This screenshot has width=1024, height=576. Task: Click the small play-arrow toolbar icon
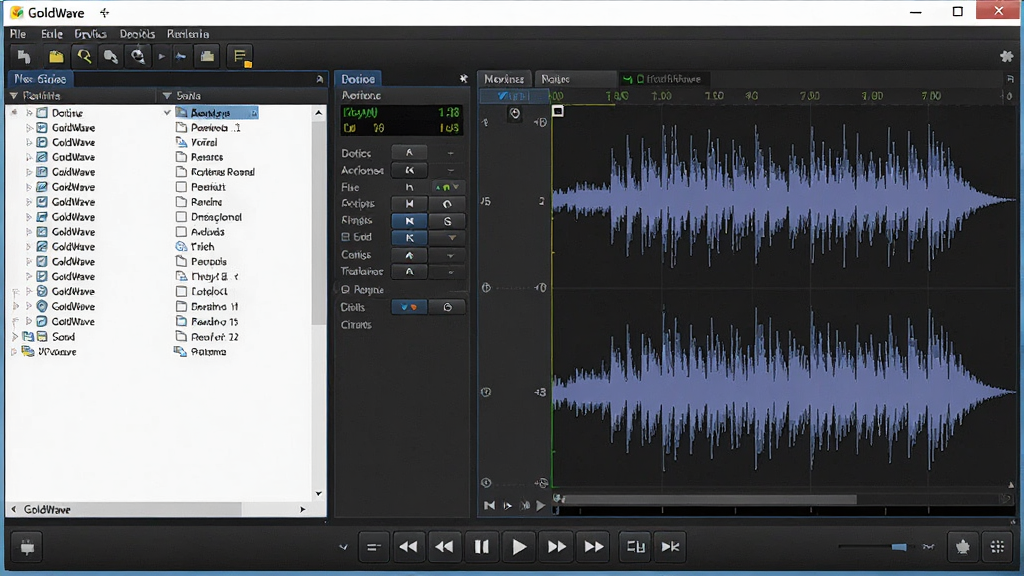tap(161, 57)
